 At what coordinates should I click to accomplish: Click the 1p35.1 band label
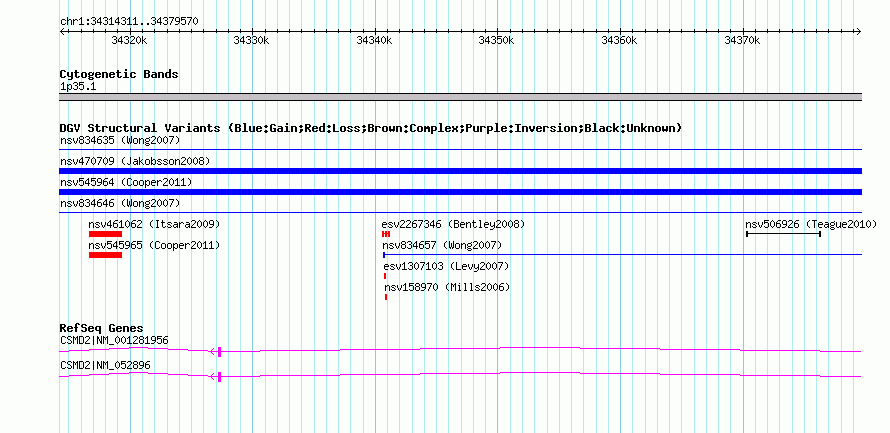coord(78,87)
